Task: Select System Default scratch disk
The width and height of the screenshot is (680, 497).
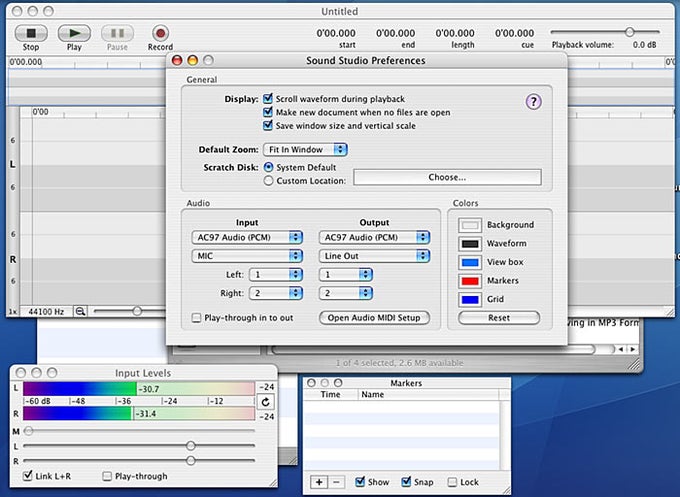Action: [x=268, y=167]
